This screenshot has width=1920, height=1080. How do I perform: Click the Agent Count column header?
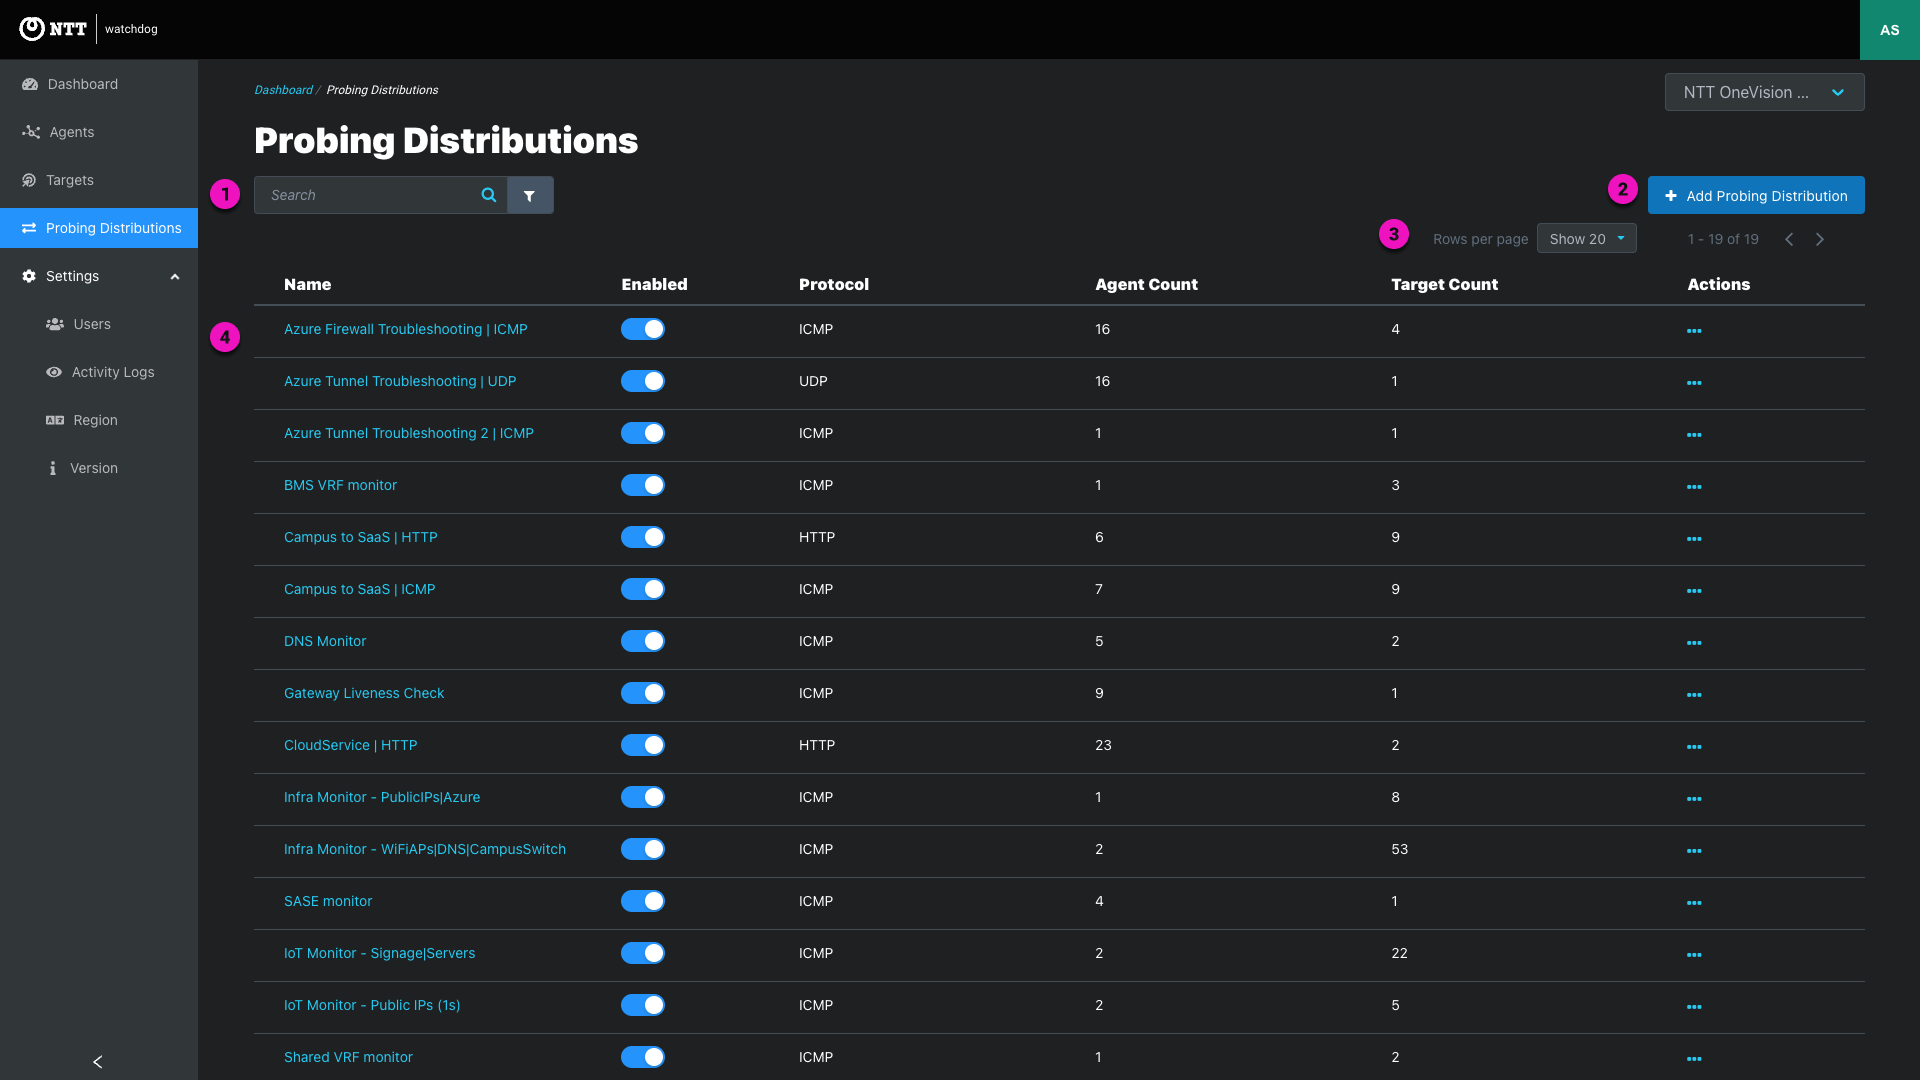[1146, 284]
